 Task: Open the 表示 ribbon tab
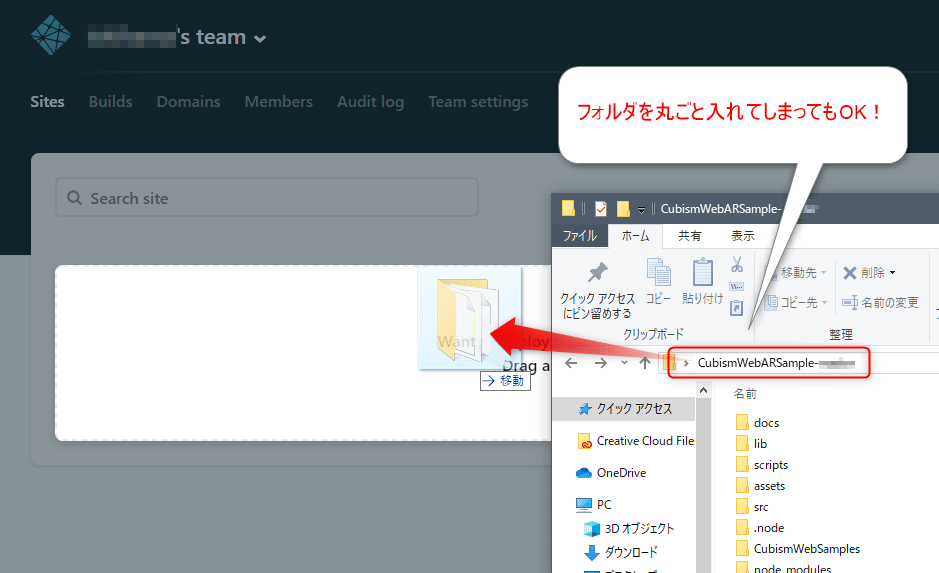coord(743,236)
